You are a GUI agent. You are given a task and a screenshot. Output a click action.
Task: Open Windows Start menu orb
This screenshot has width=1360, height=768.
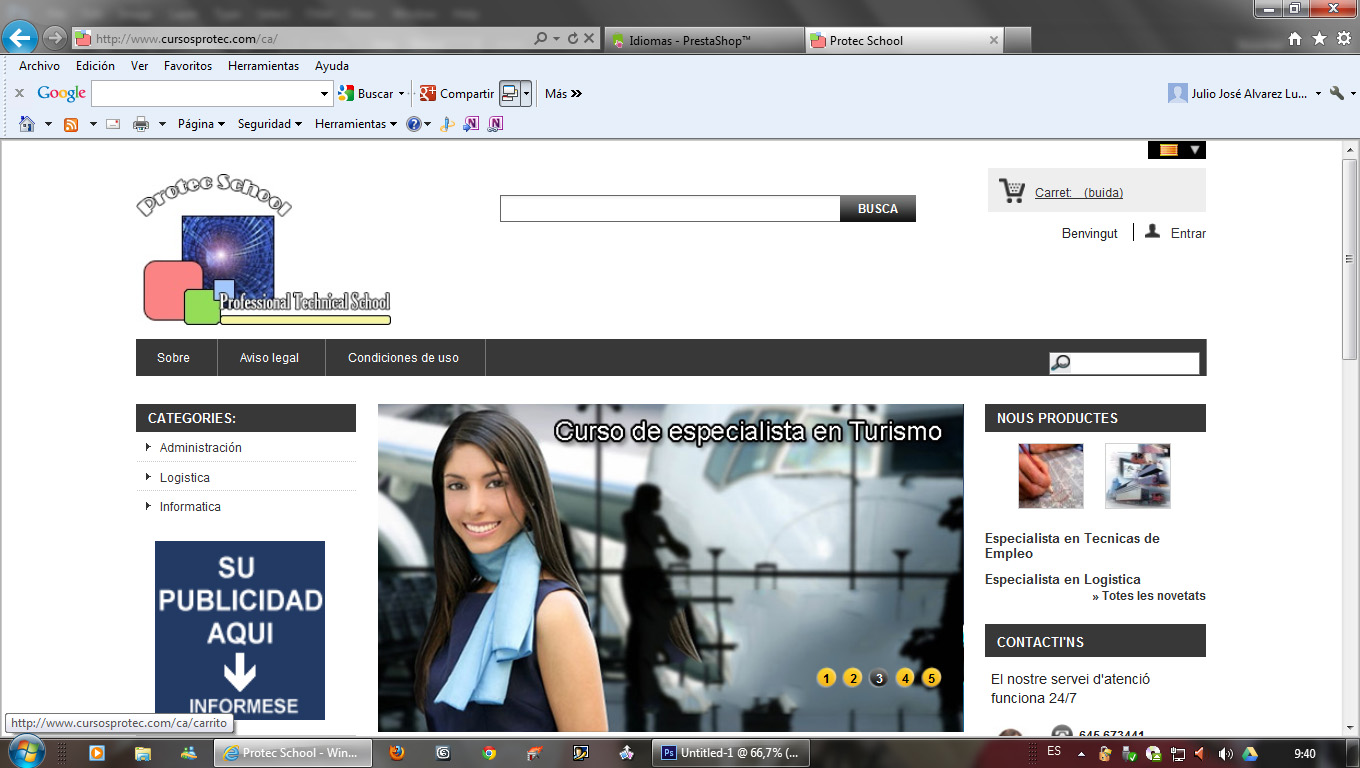click(26, 752)
